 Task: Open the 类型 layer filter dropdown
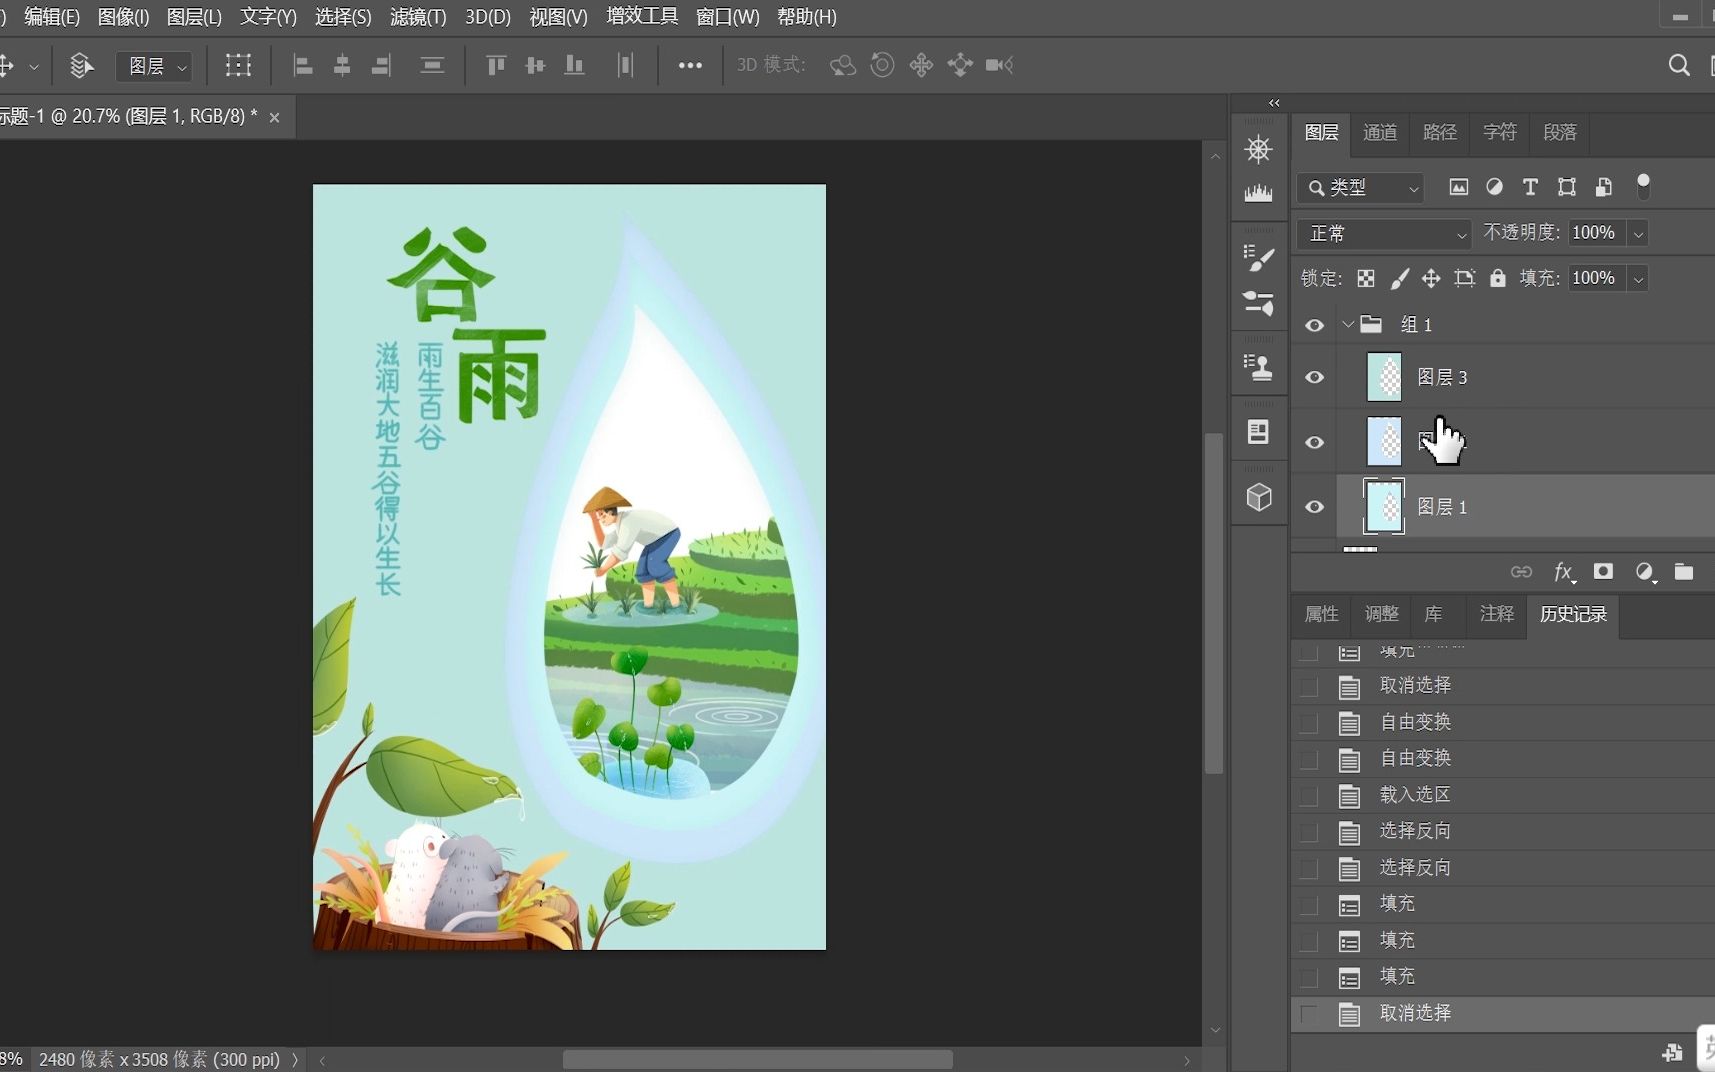click(1360, 187)
